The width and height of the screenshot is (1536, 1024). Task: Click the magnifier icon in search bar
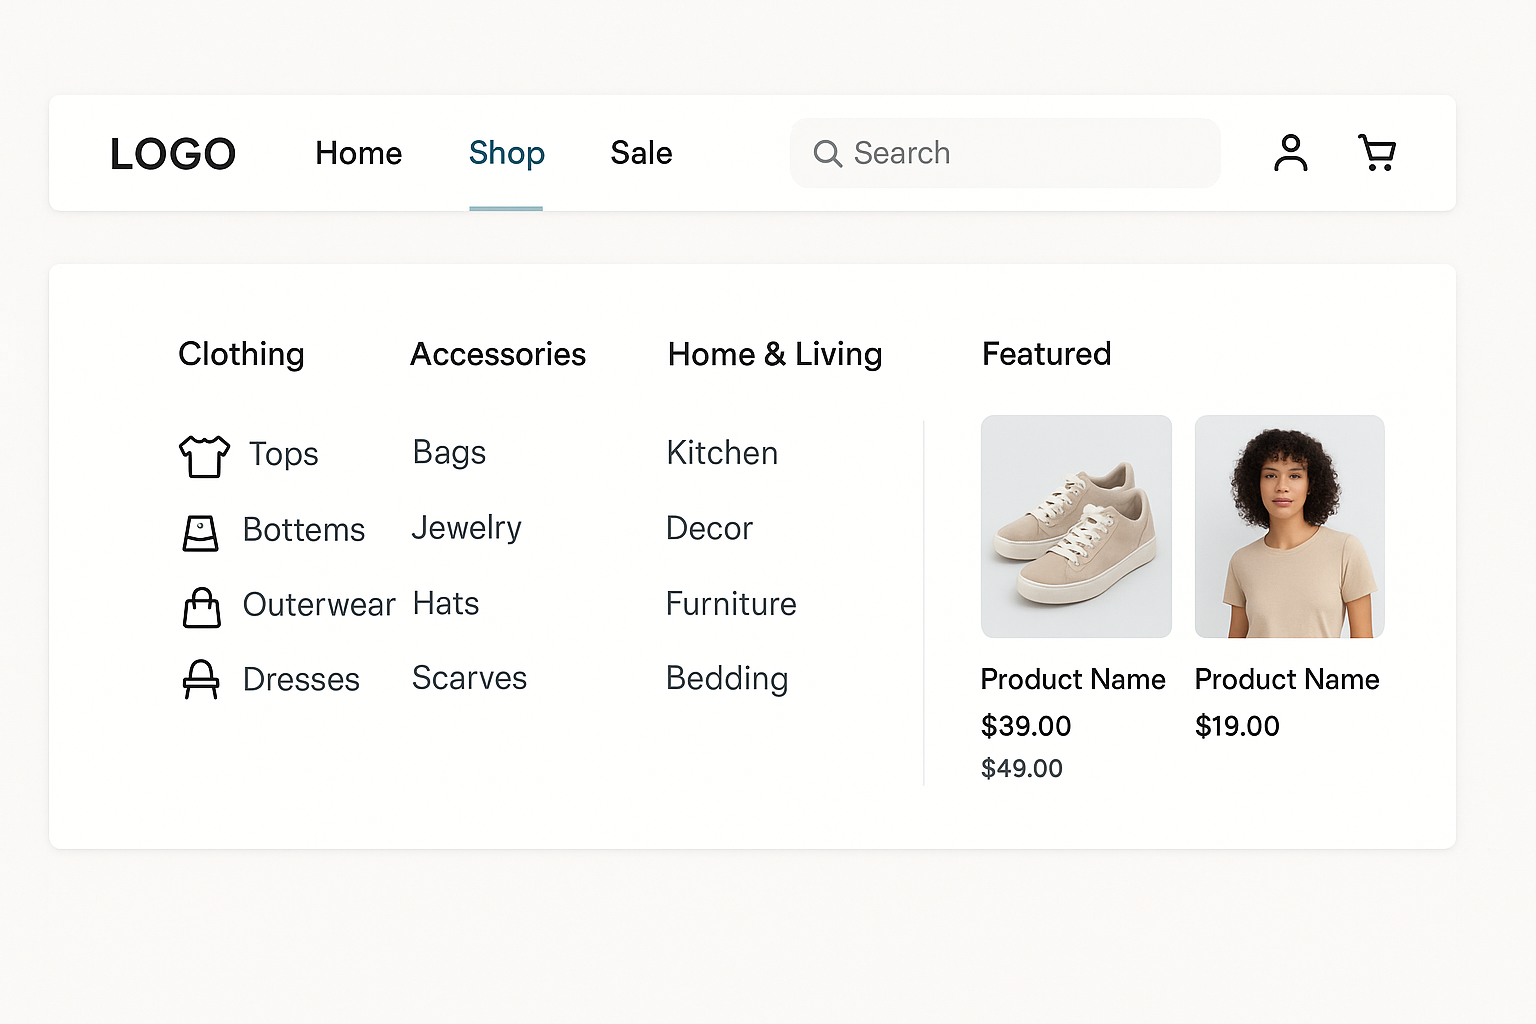click(x=827, y=153)
